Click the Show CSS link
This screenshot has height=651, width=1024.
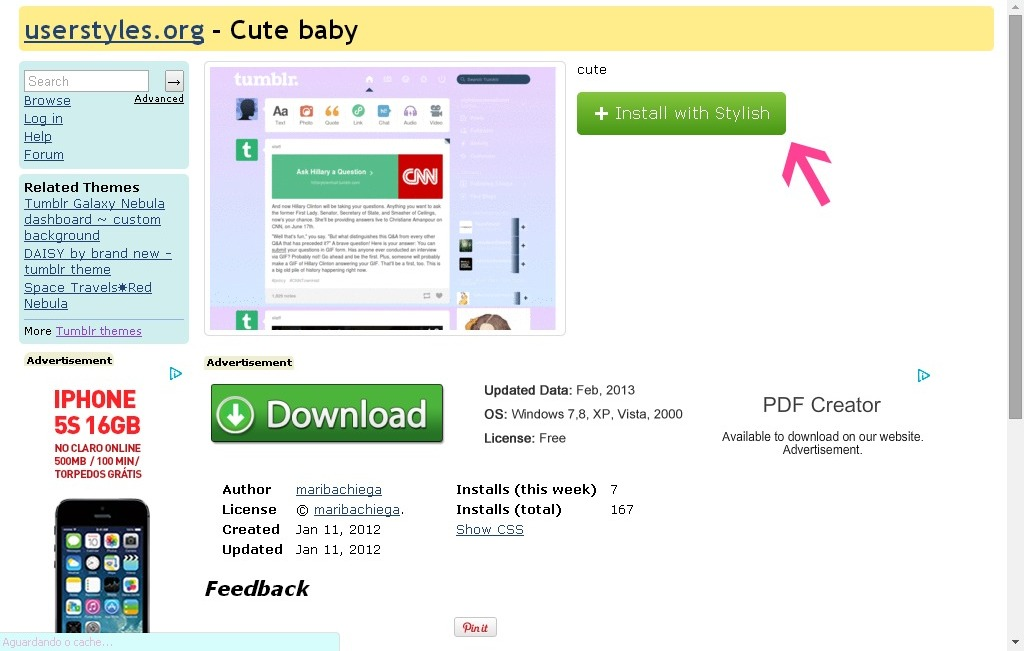490,530
